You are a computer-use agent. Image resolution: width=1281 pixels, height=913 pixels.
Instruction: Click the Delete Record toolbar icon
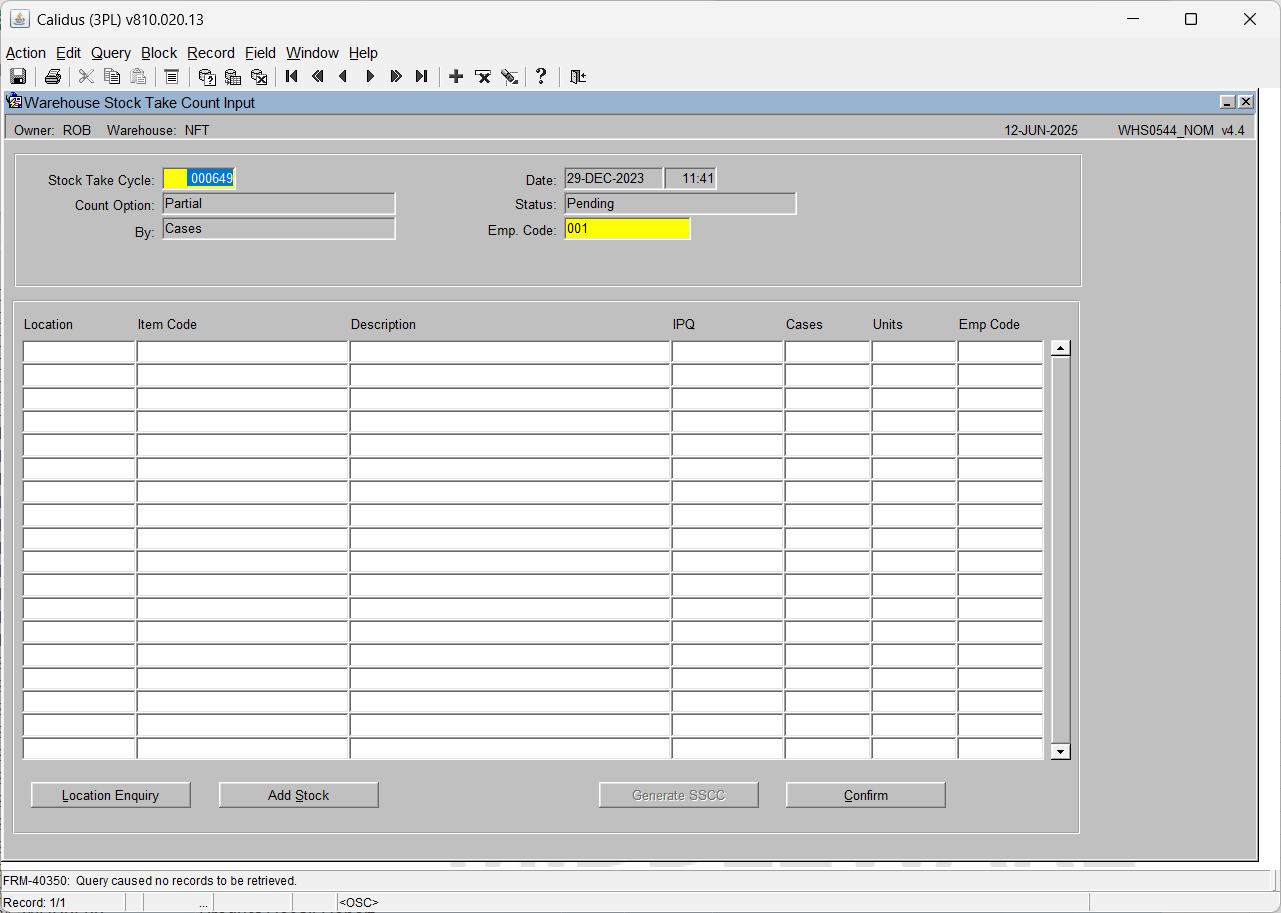(x=483, y=77)
